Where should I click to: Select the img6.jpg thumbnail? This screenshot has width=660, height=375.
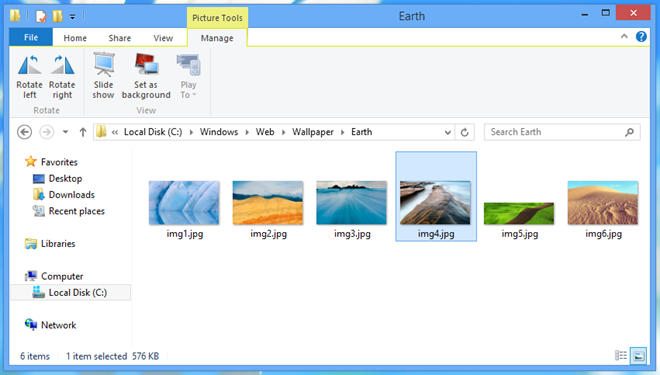click(603, 203)
